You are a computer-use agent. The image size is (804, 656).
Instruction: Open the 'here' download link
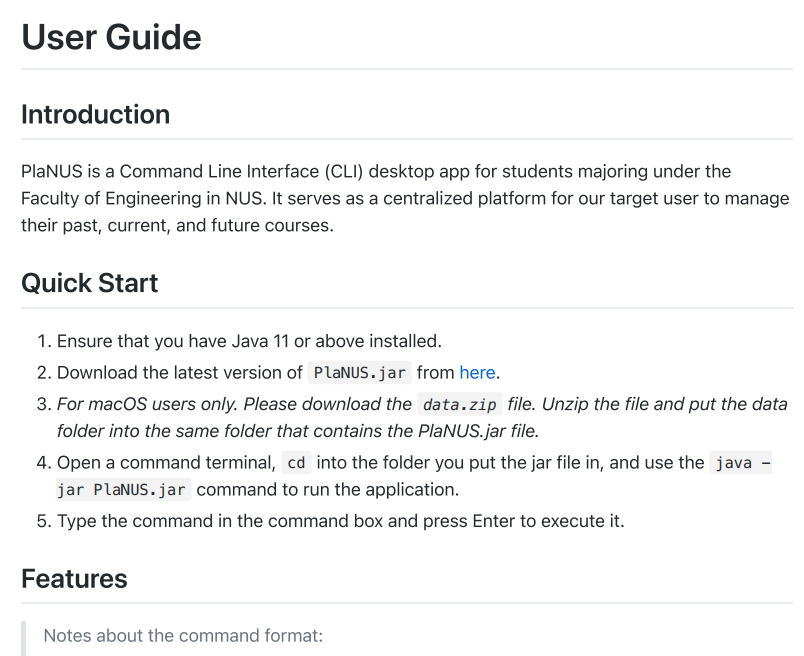click(x=477, y=372)
